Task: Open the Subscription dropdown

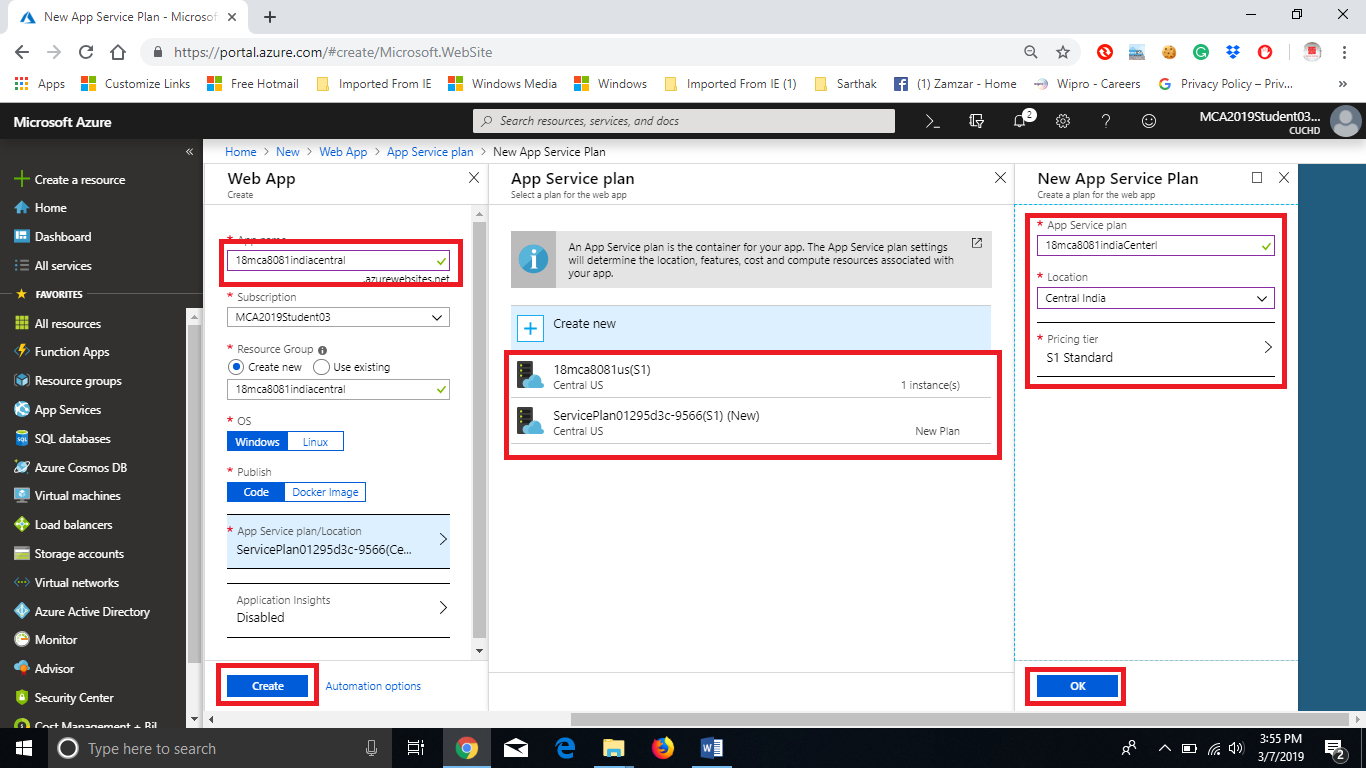Action: [338, 317]
